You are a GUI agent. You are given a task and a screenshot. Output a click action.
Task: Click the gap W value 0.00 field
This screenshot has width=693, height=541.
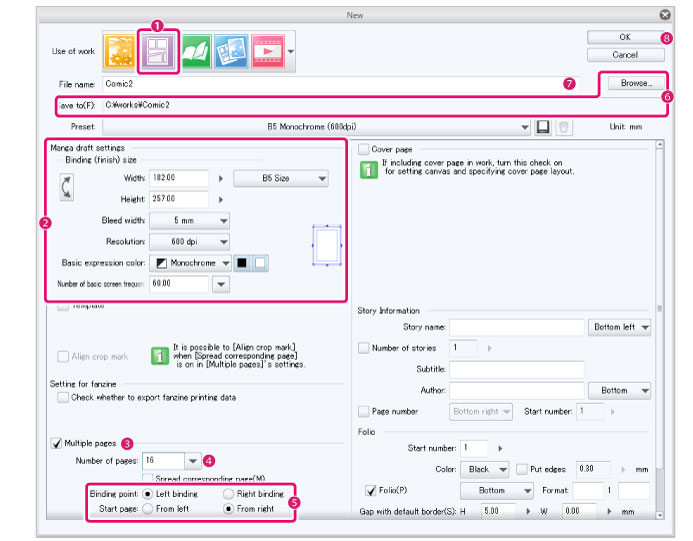(x=579, y=511)
